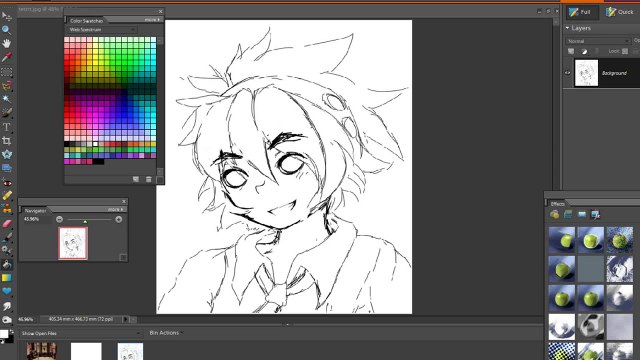Viewport: 640px width, 360px height.
Task: Close the Navigator panel
Action: coord(124,201)
